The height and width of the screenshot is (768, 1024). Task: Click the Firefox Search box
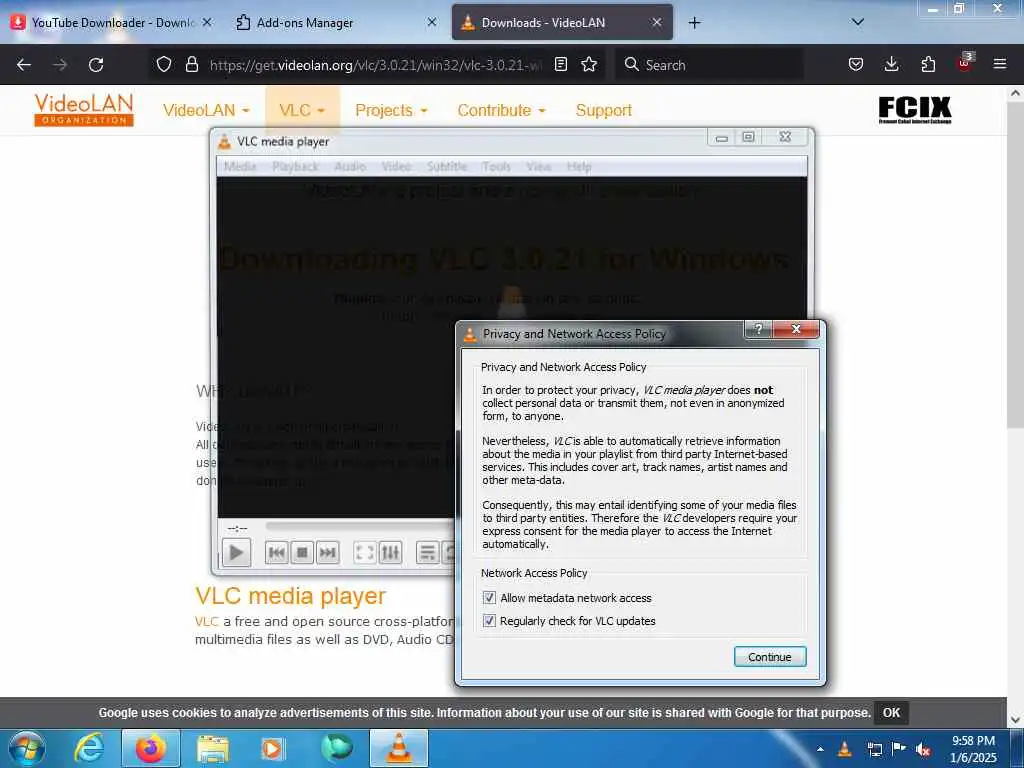tap(709, 65)
